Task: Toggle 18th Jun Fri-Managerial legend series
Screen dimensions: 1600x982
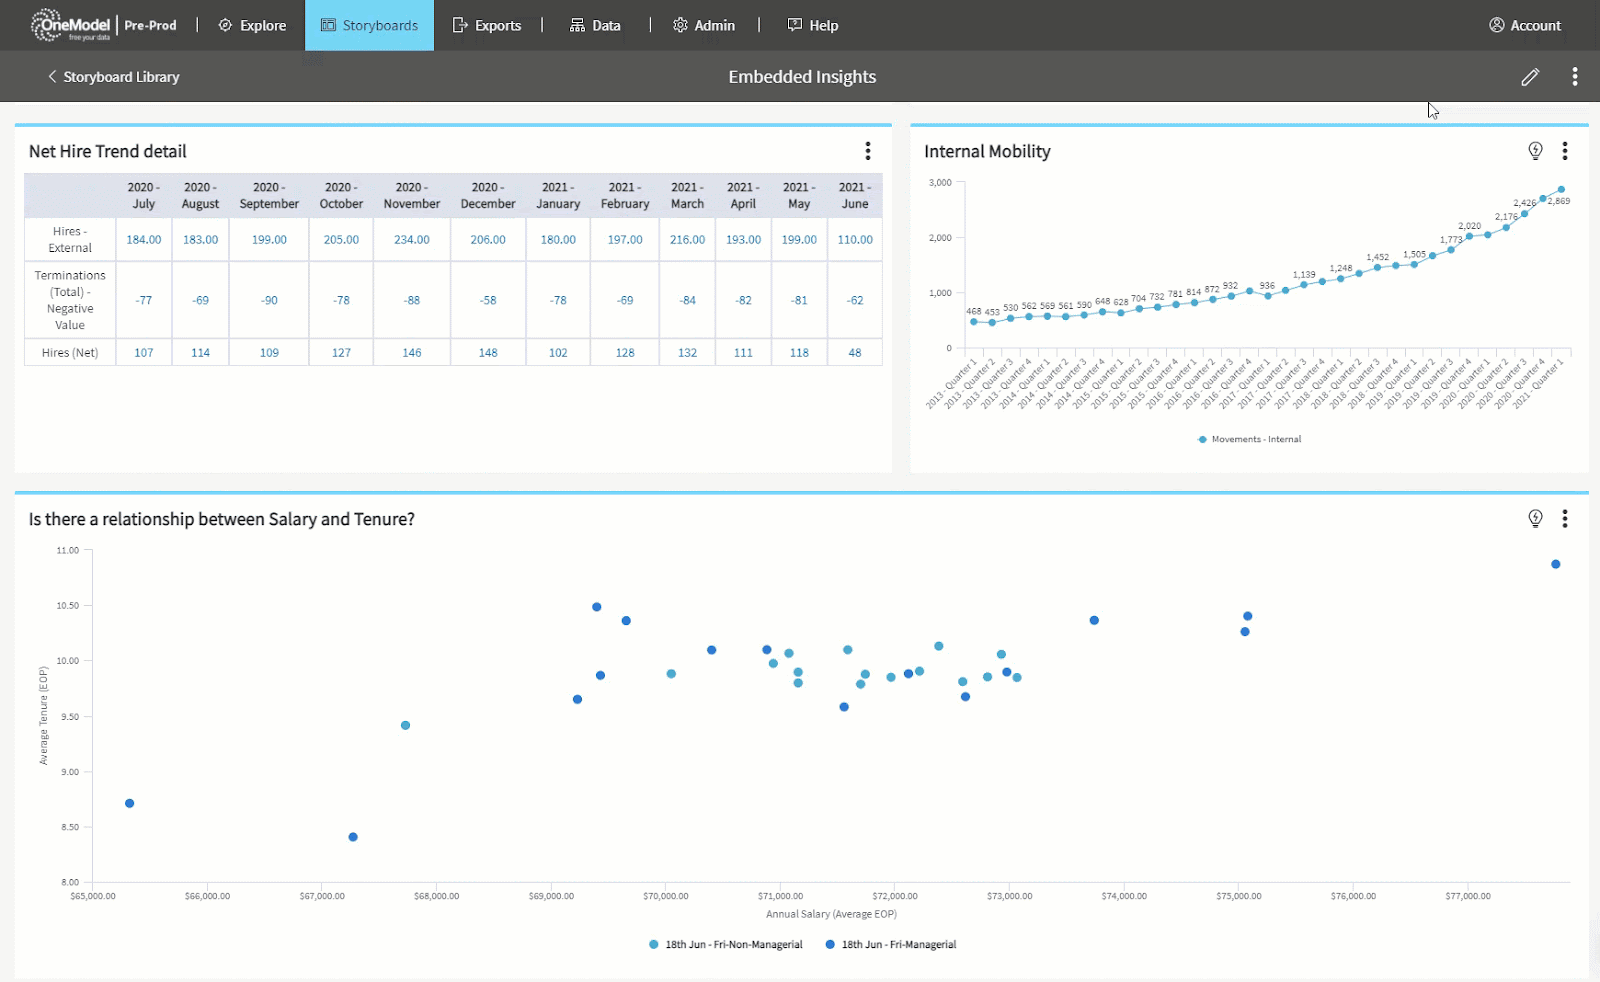Action: point(891,944)
